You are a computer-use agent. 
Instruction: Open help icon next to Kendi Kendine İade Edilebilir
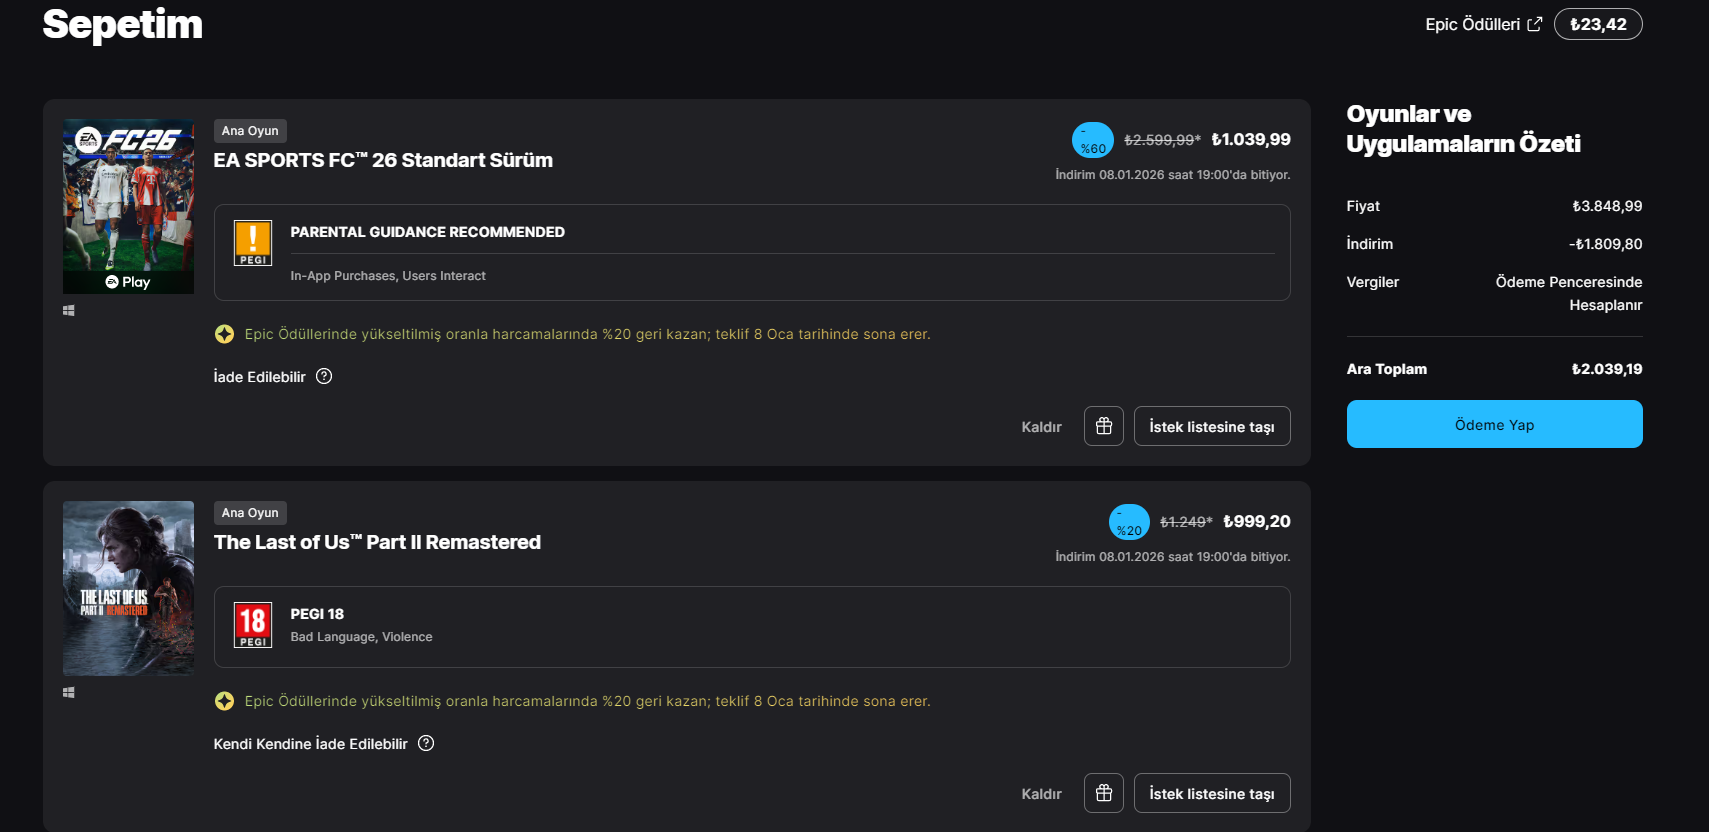coord(426,743)
